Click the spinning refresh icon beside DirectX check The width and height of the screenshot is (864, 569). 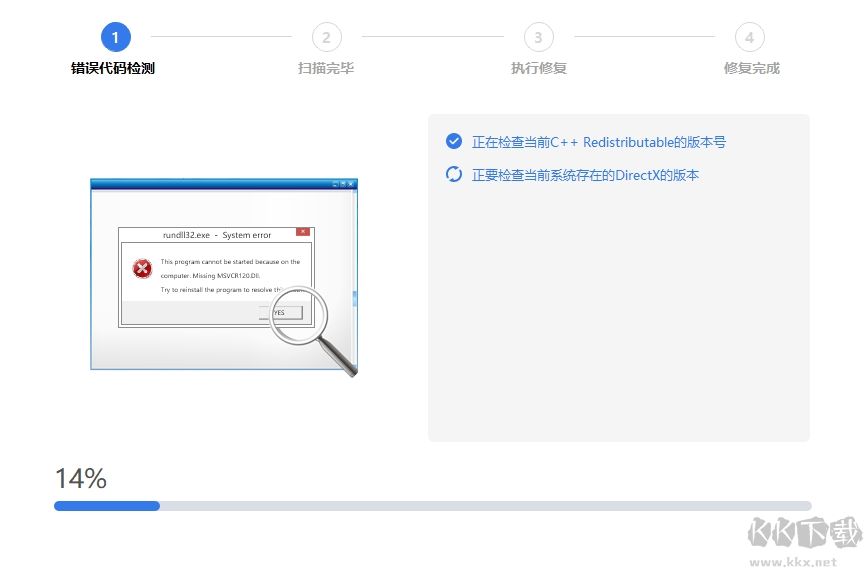[x=453, y=174]
